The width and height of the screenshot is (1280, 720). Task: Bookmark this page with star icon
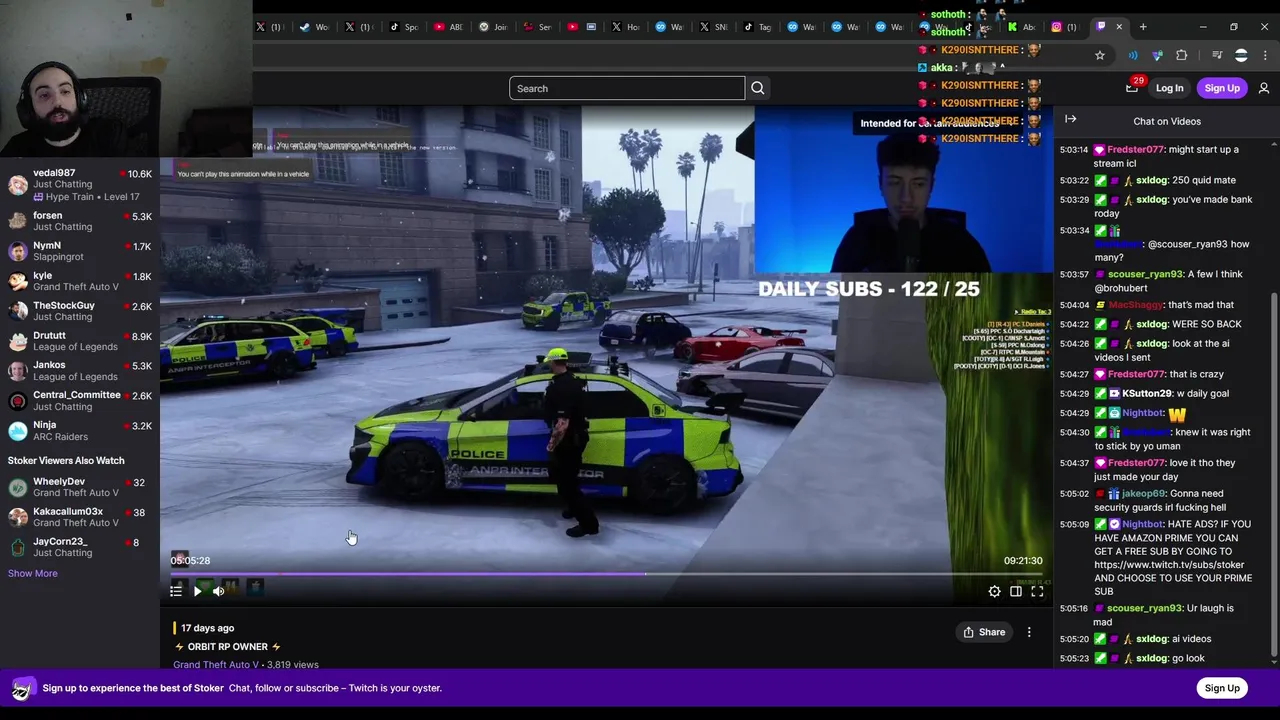click(x=1100, y=55)
